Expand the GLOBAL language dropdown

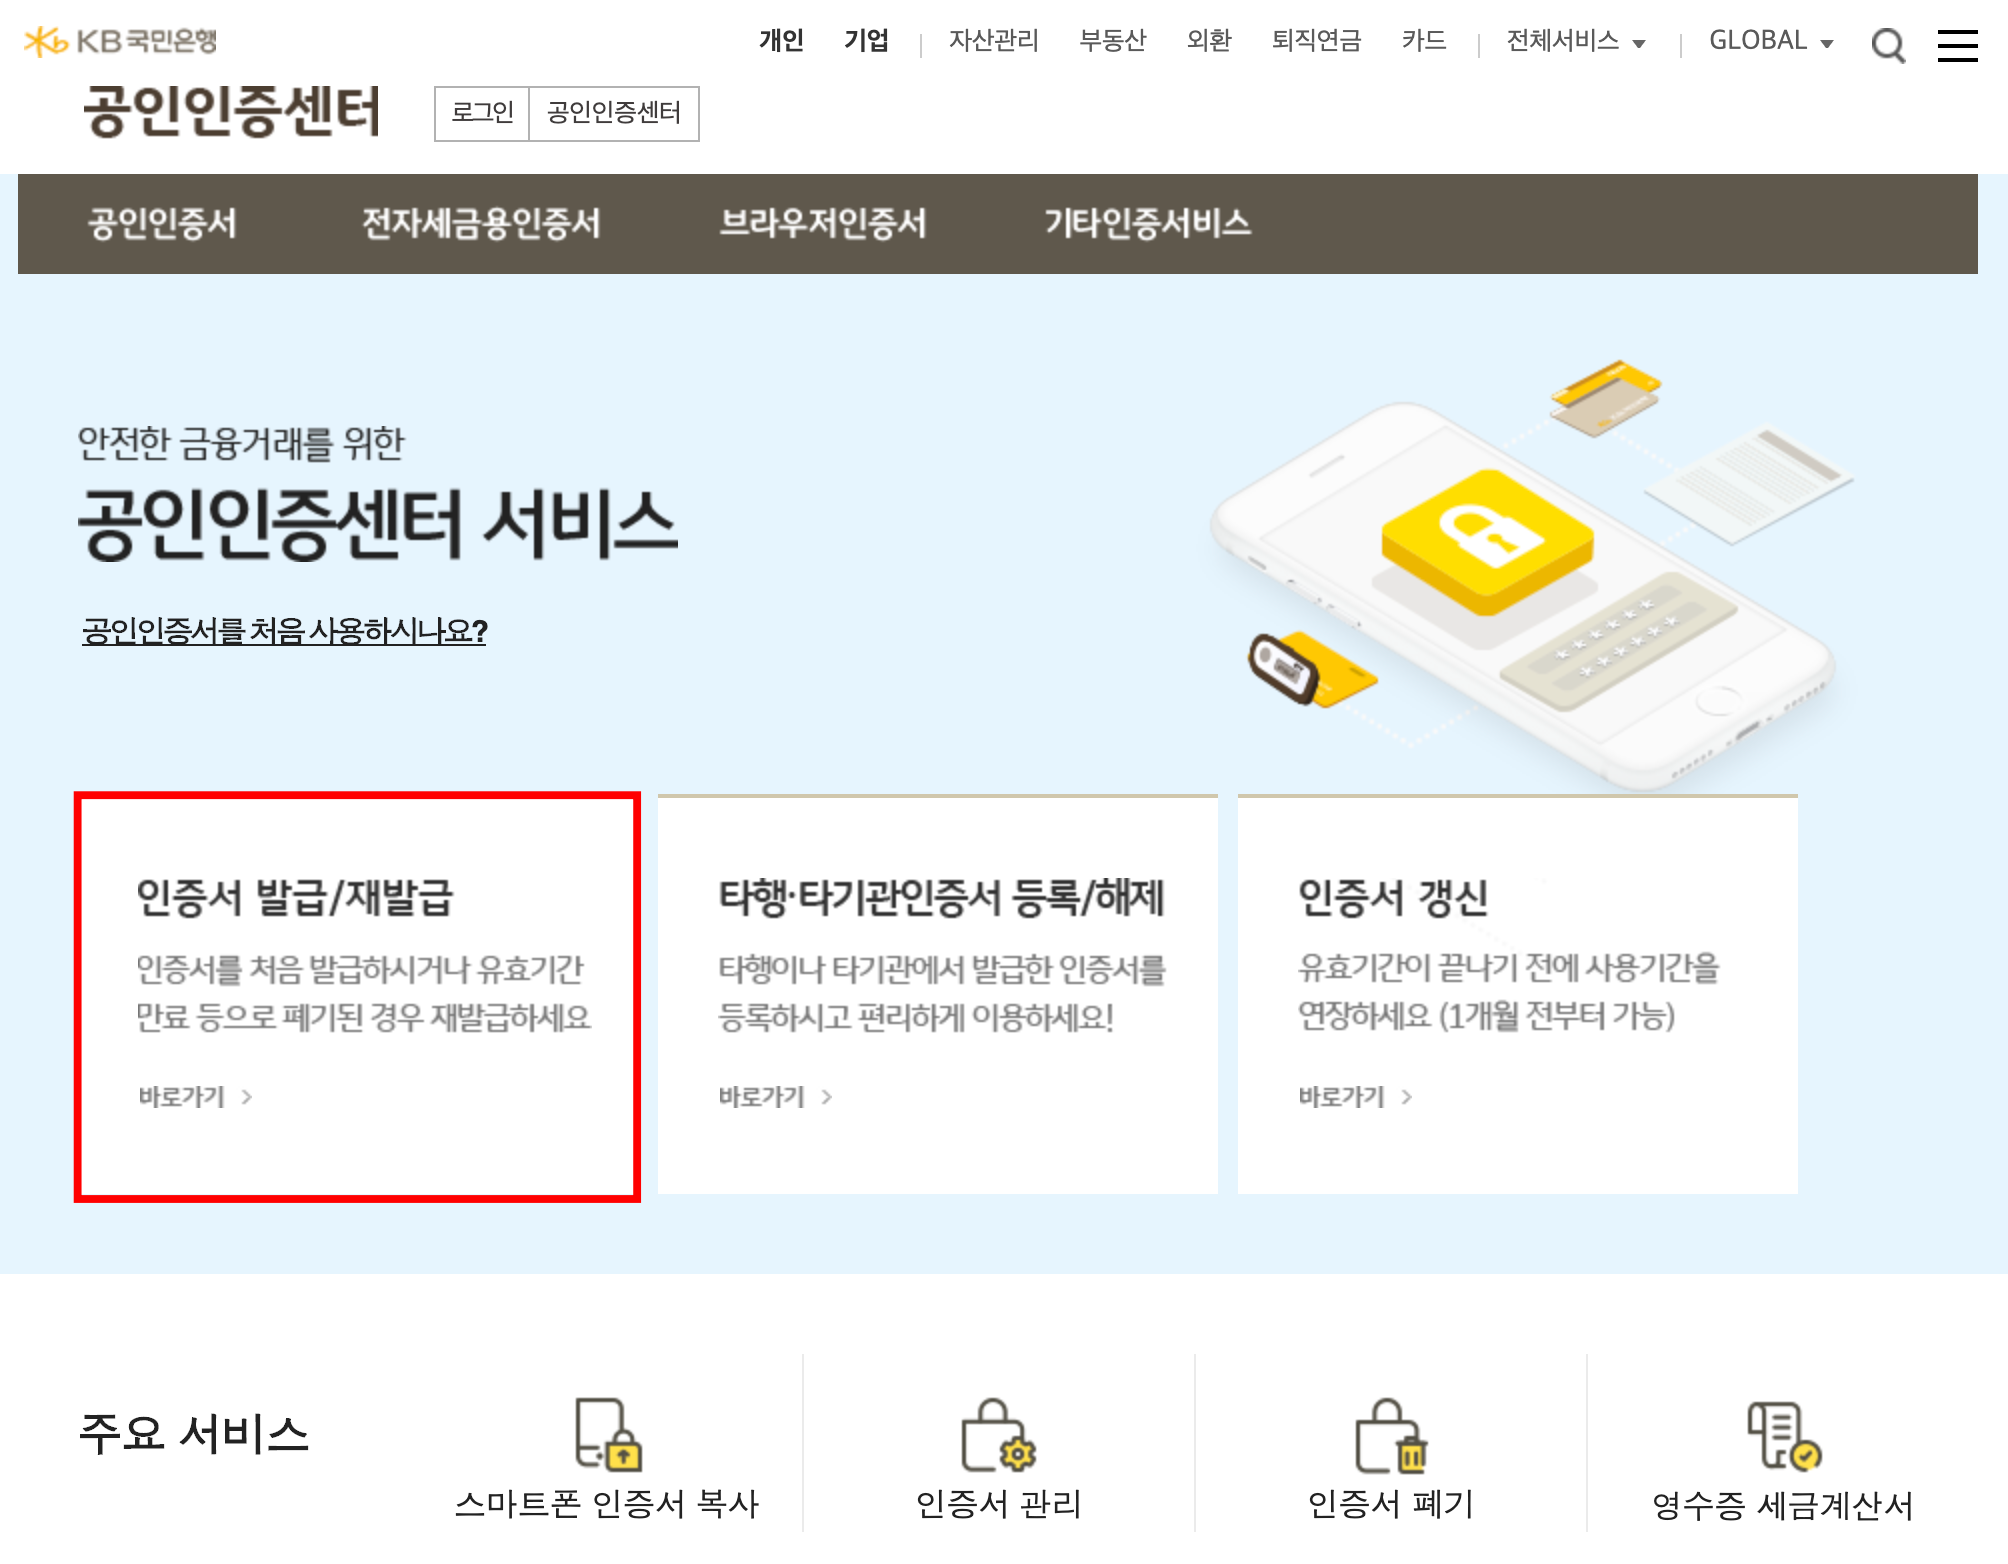tap(1770, 41)
